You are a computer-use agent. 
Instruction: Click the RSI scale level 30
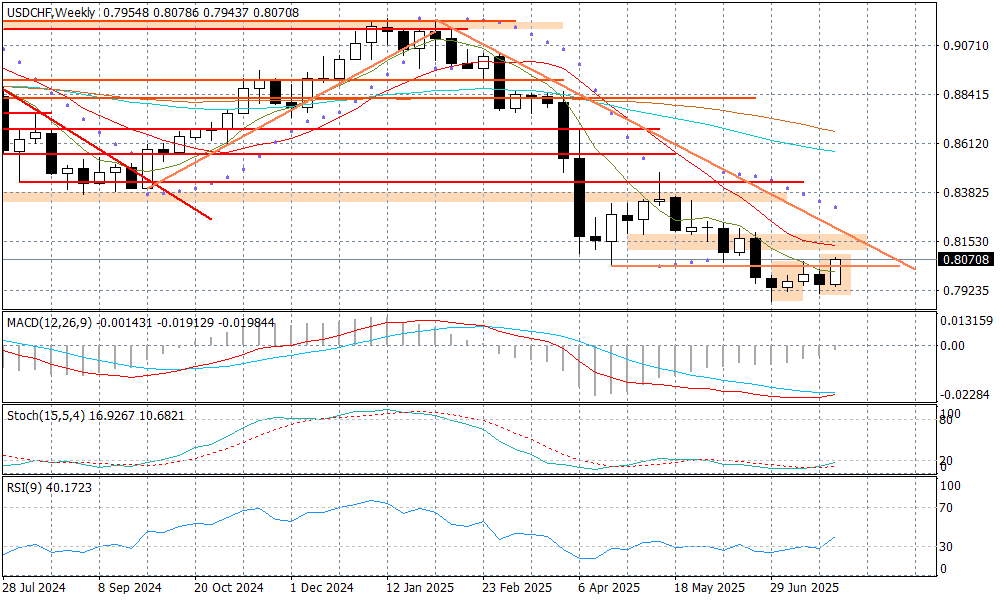coord(946,546)
